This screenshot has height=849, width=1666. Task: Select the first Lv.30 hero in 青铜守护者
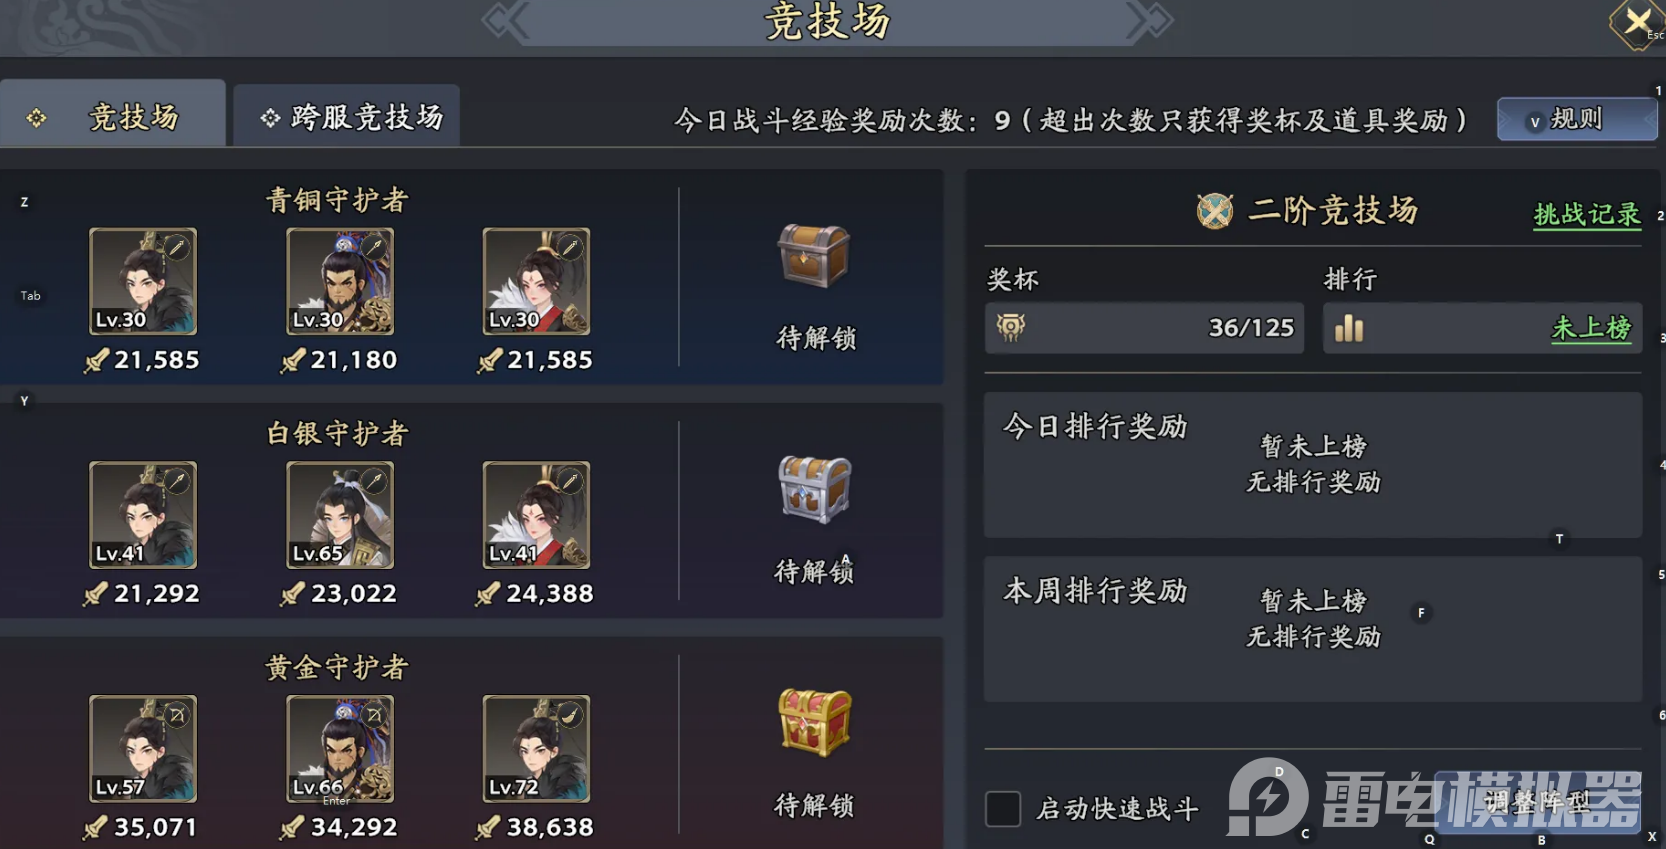(143, 281)
